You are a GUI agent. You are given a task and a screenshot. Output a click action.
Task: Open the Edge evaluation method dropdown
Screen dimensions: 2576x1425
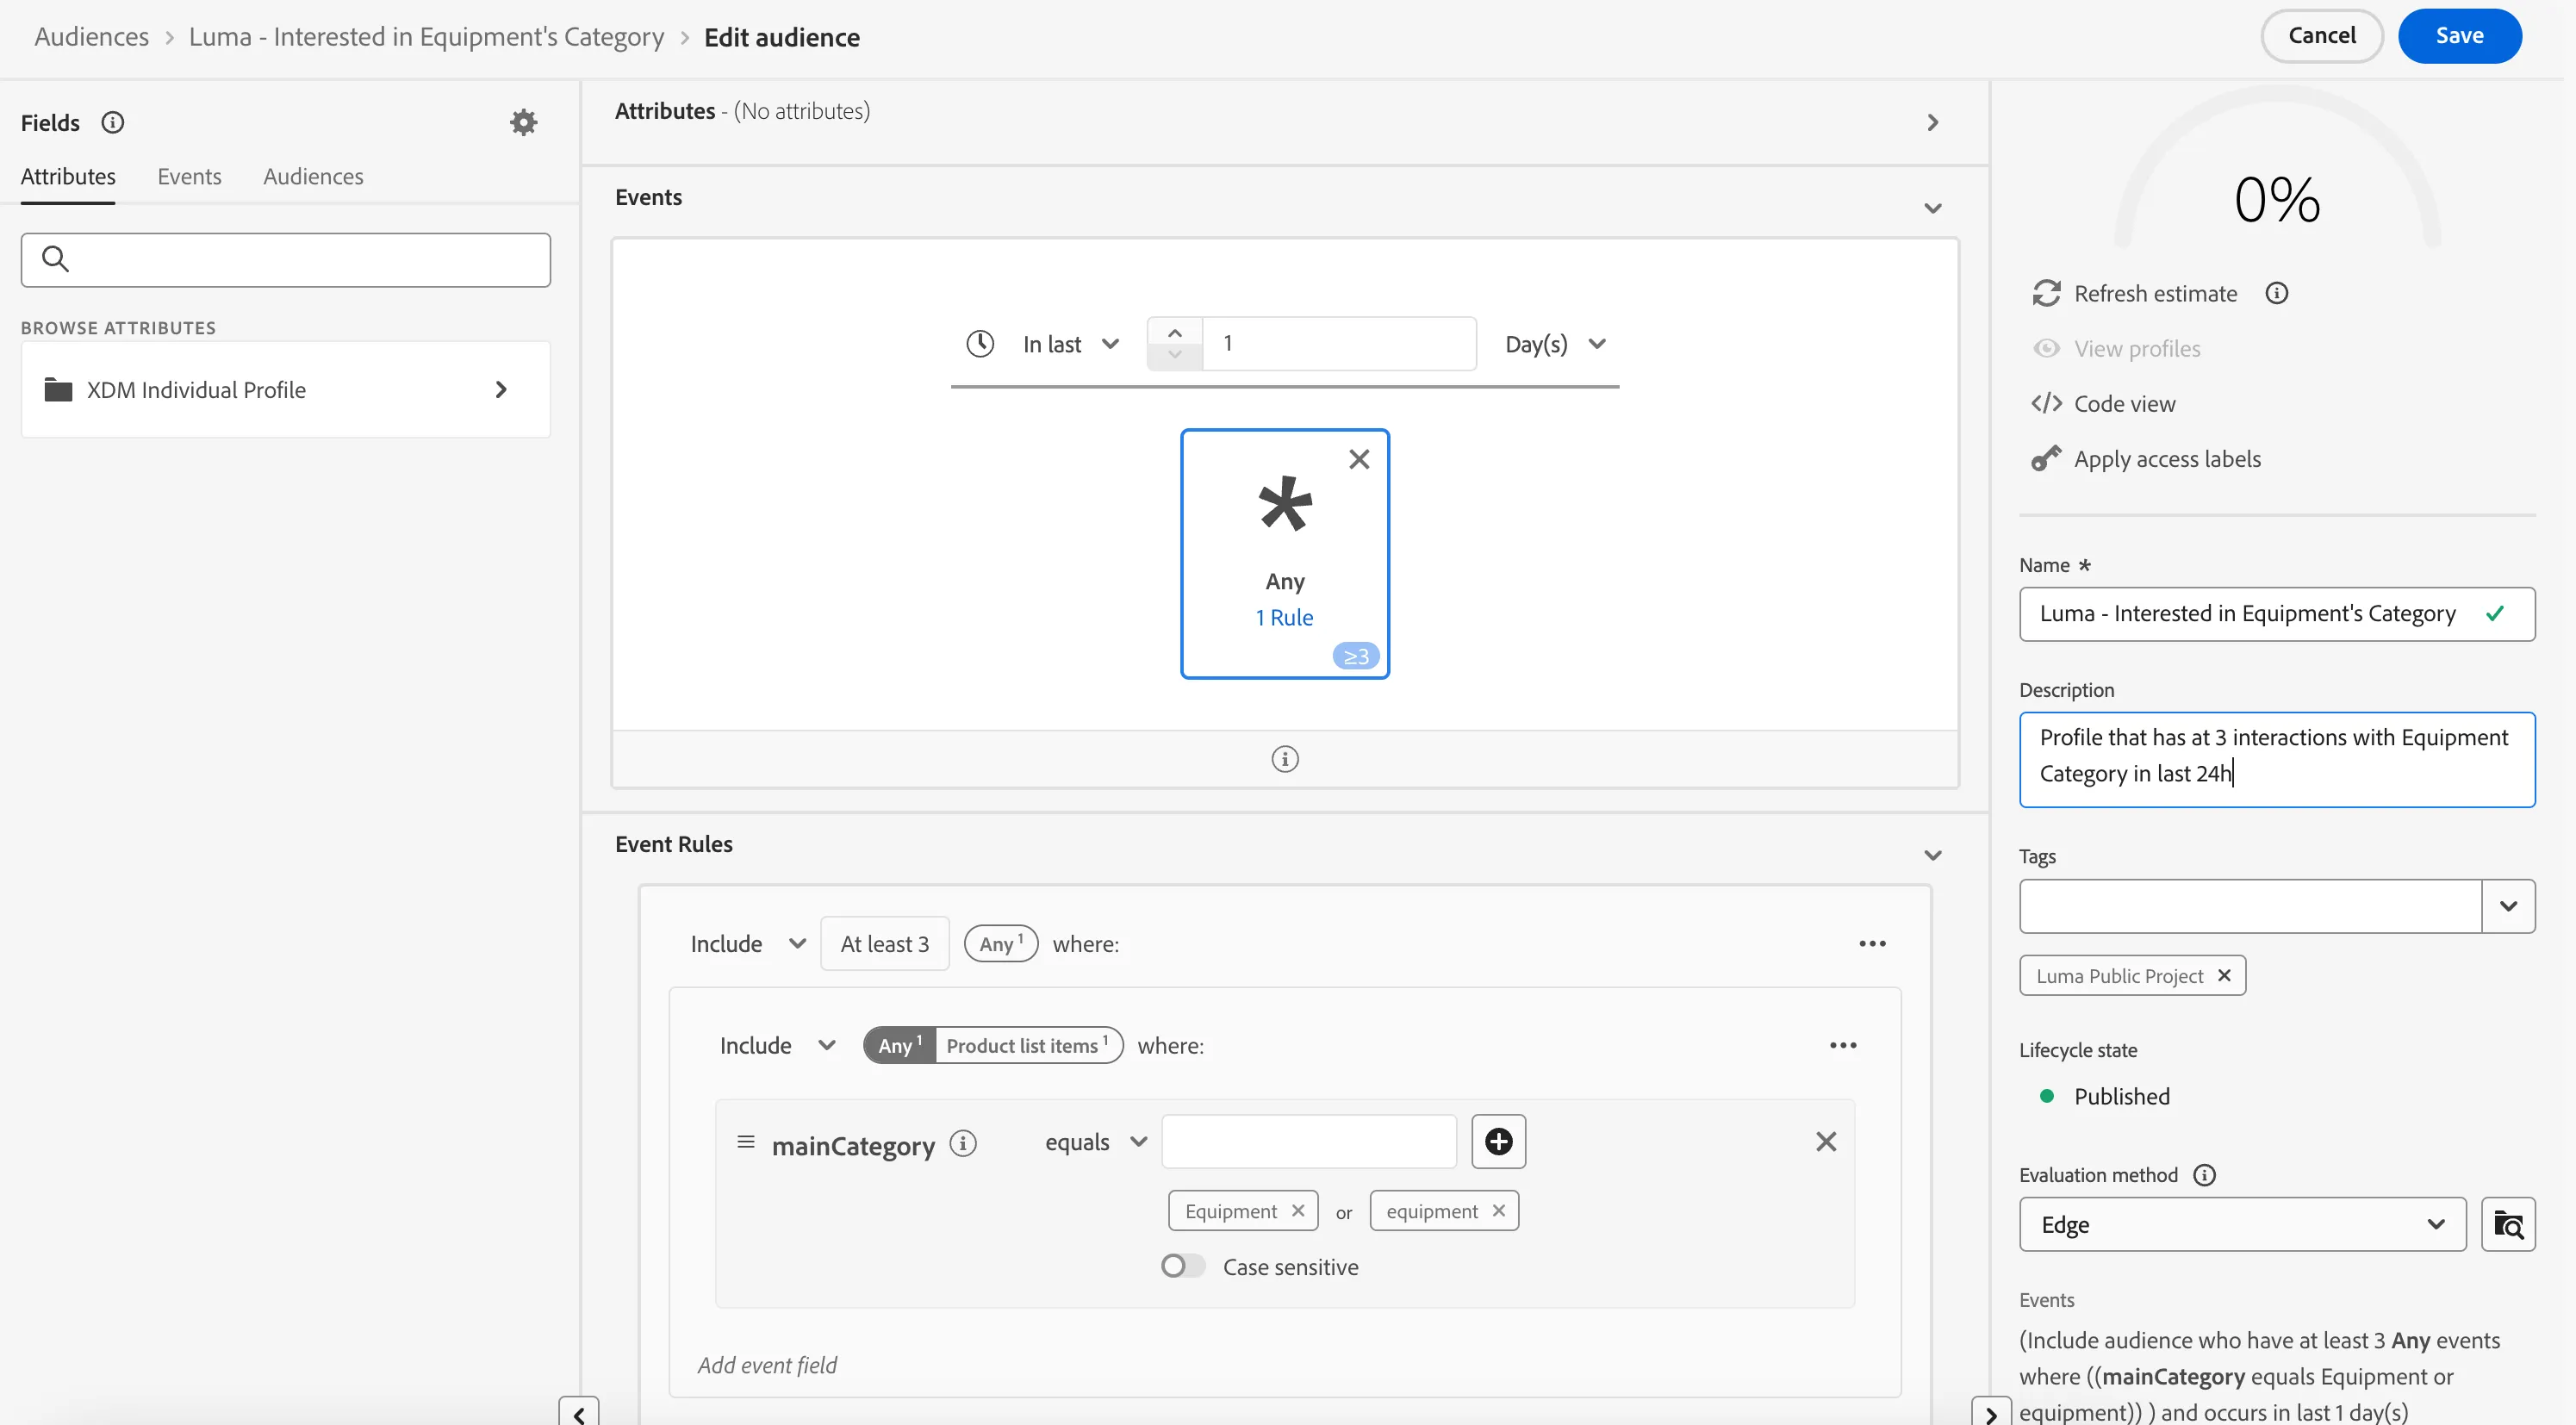[2241, 1224]
